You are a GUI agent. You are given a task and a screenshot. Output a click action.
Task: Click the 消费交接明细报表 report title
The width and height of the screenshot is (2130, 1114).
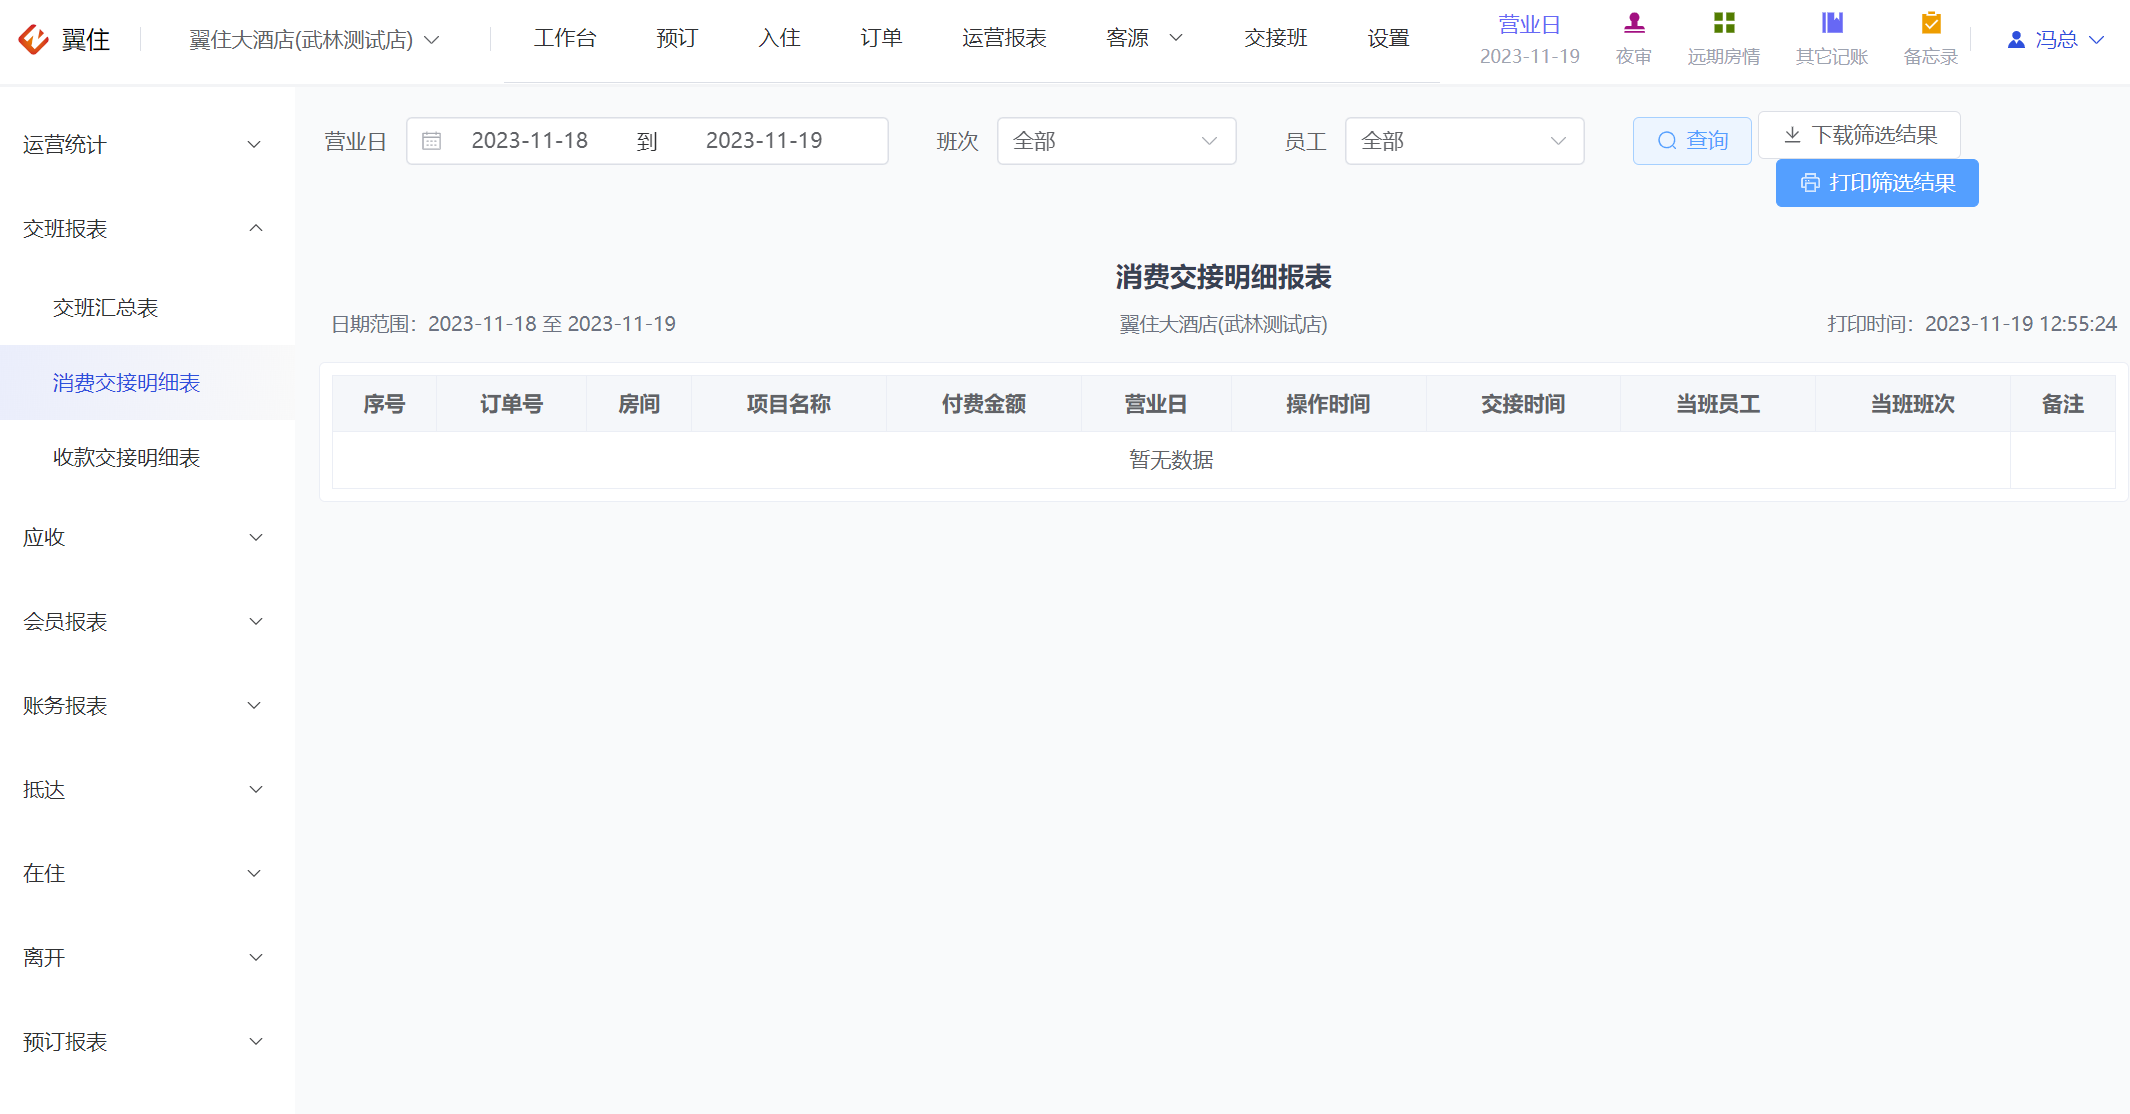pos(1223,277)
